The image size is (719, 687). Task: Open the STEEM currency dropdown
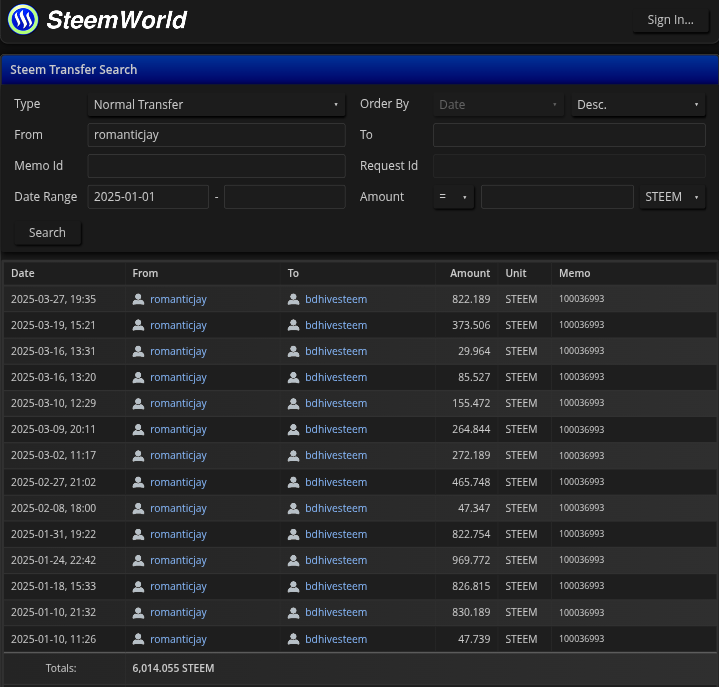click(x=672, y=197)
